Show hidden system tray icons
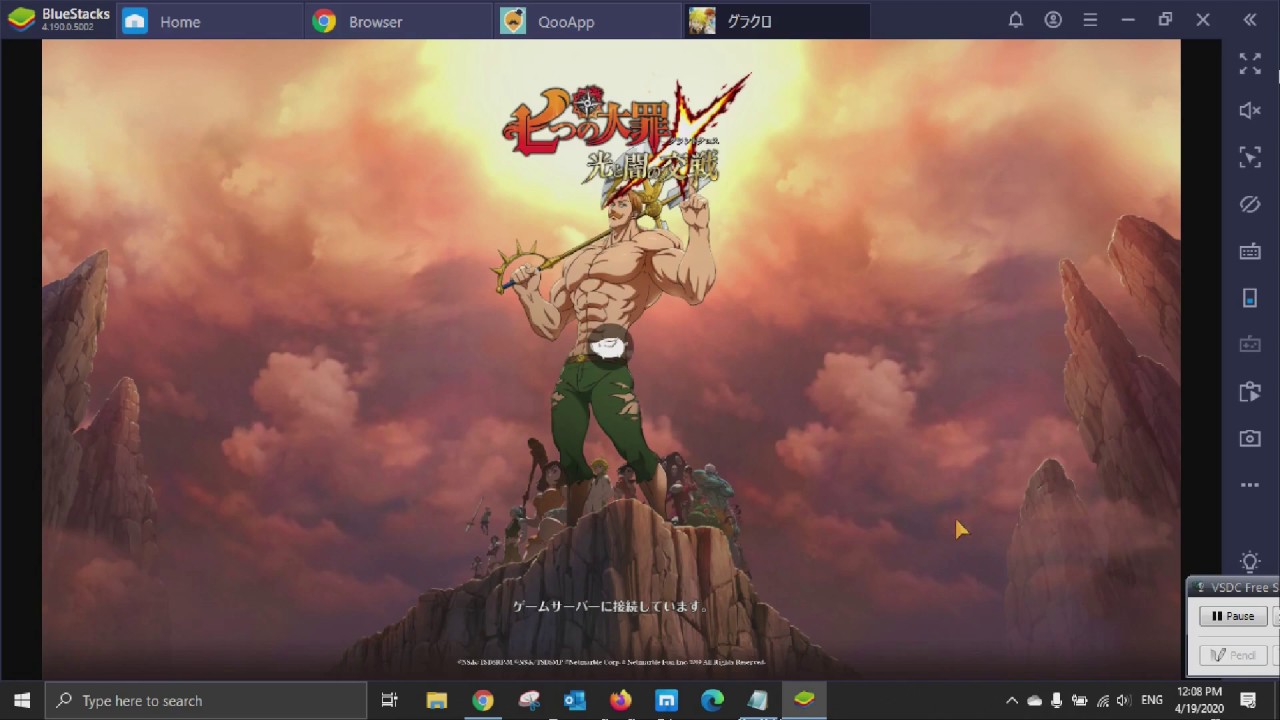The image size is (1280, 720). (1012, 700)
